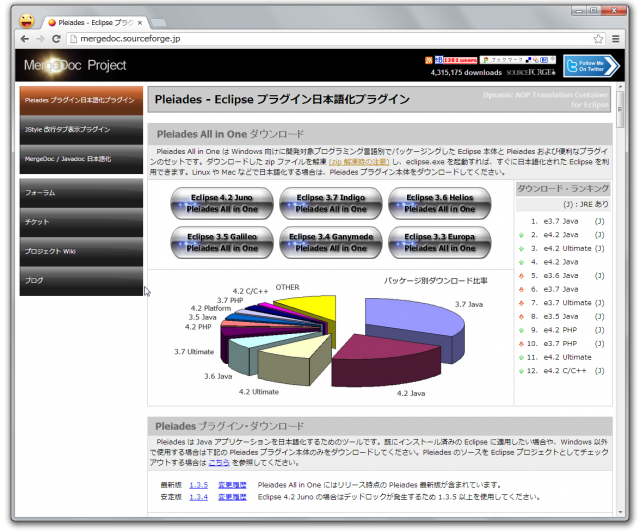This screenshot has width=640, height=532.
Task: Open the こちら link
Action: [219, 463]
